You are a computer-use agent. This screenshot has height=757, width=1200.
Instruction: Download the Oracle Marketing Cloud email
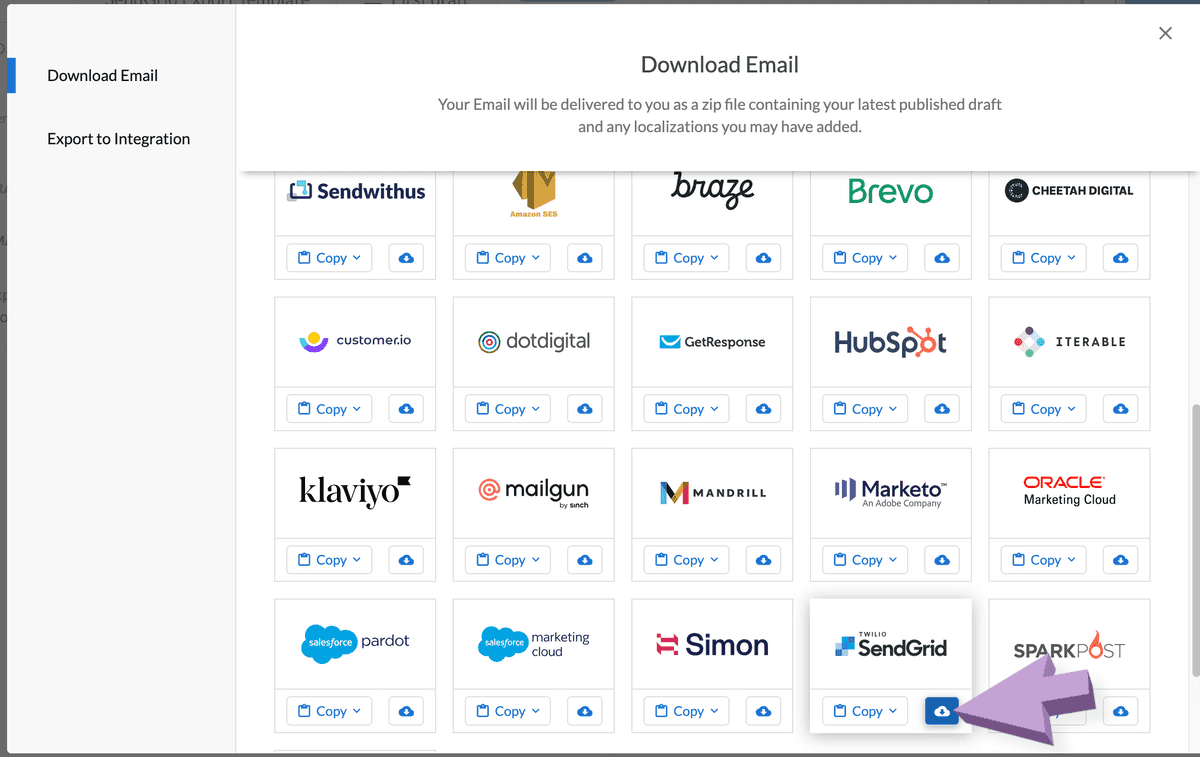pos(1121,560)
